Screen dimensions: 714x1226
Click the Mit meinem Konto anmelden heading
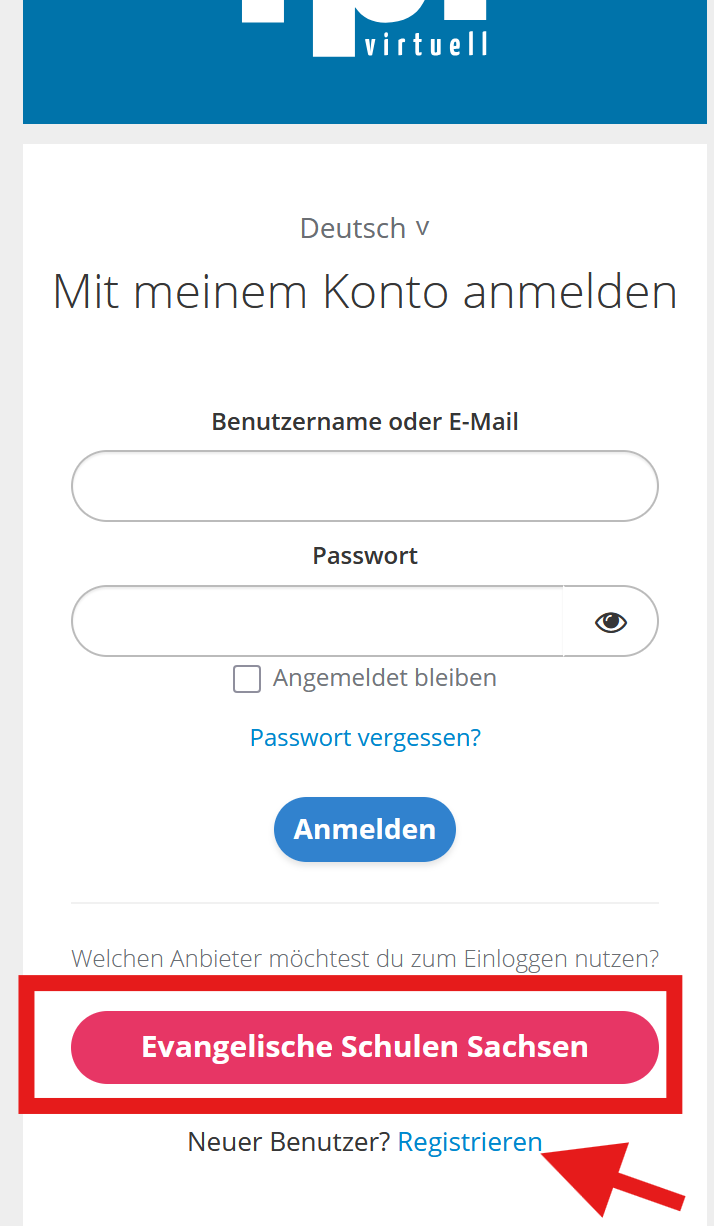365,292
